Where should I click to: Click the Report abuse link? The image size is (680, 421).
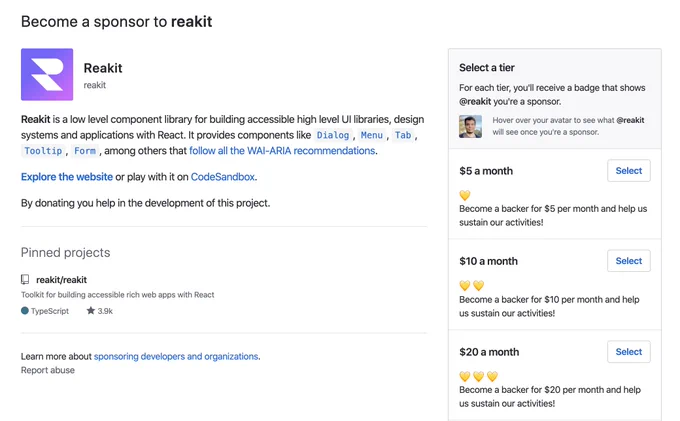click(x=48, y=370)
